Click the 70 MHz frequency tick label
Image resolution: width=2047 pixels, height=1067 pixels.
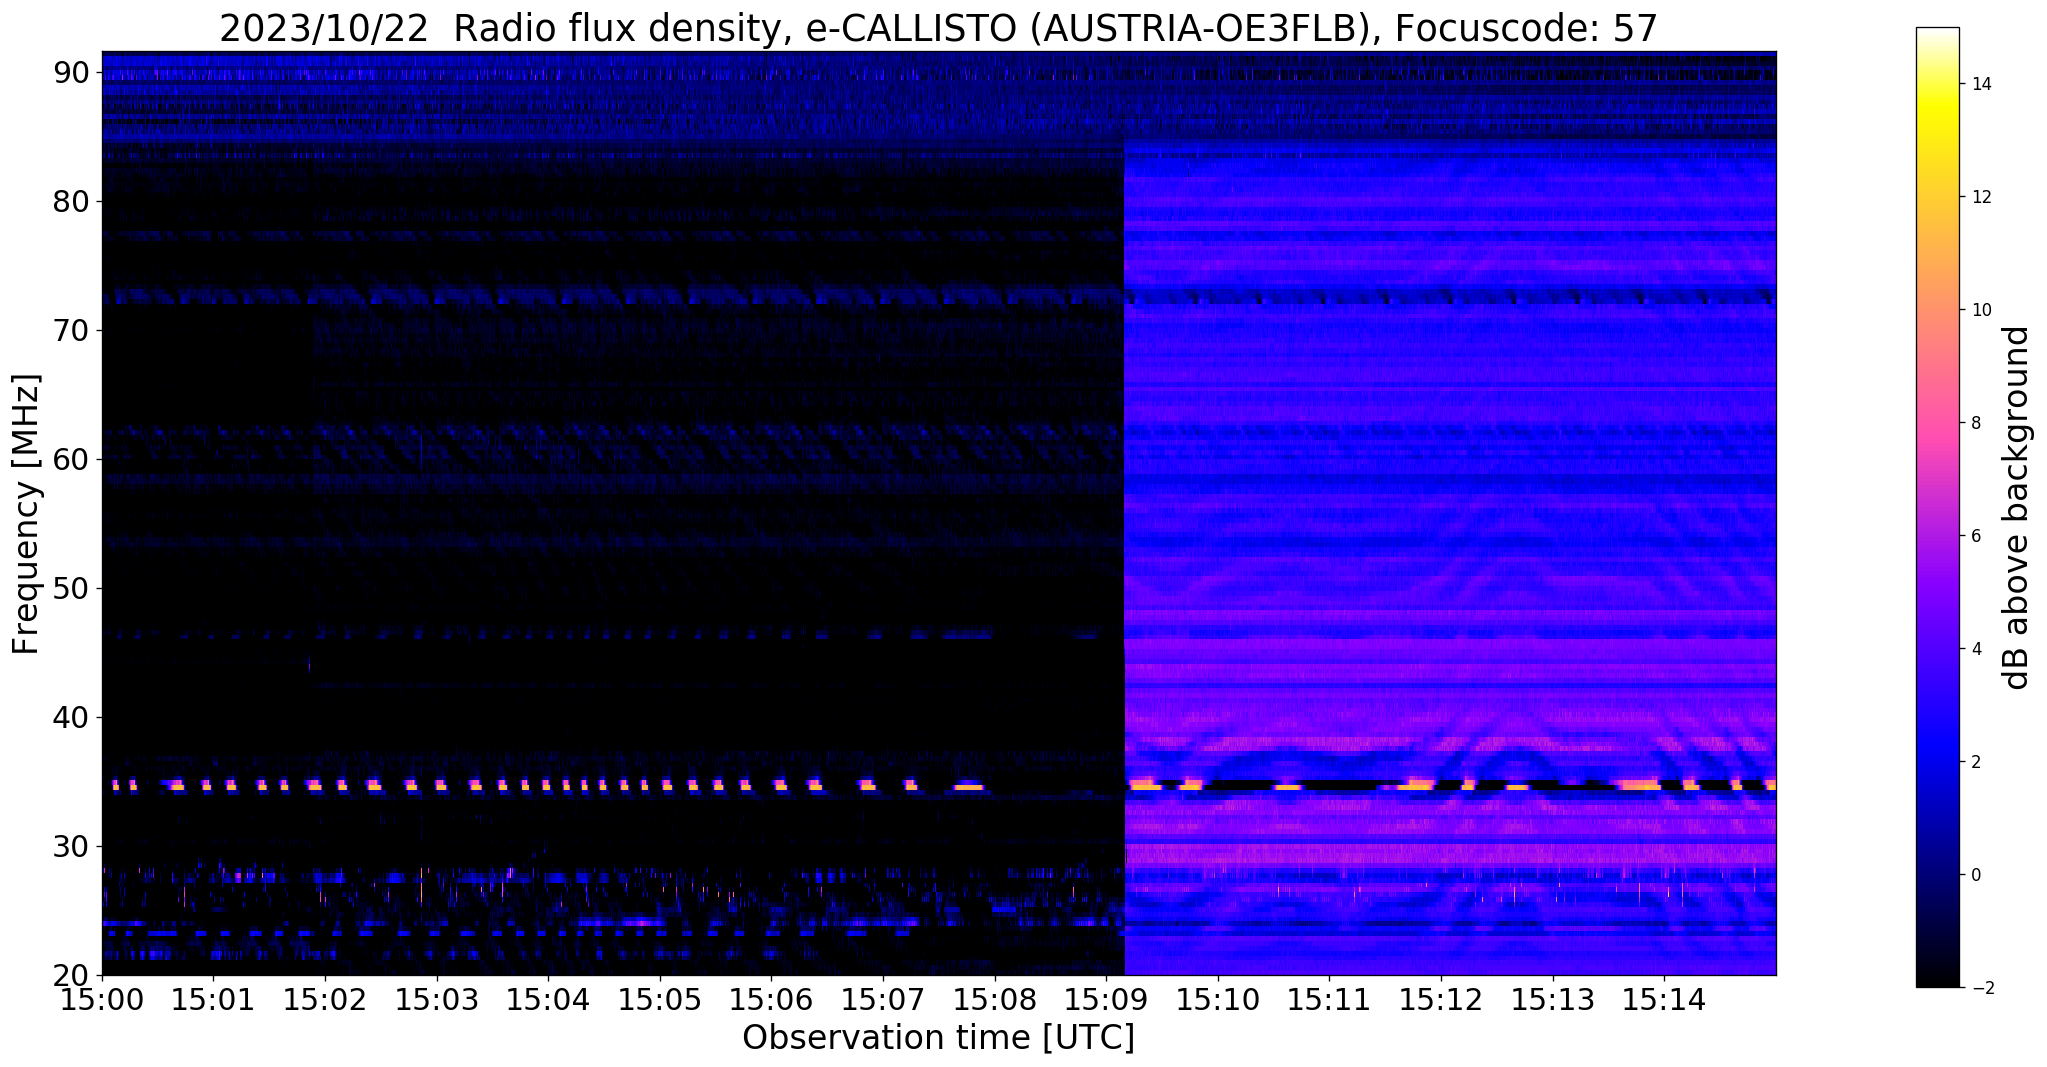pyautogui.click(x=71, y=330)
